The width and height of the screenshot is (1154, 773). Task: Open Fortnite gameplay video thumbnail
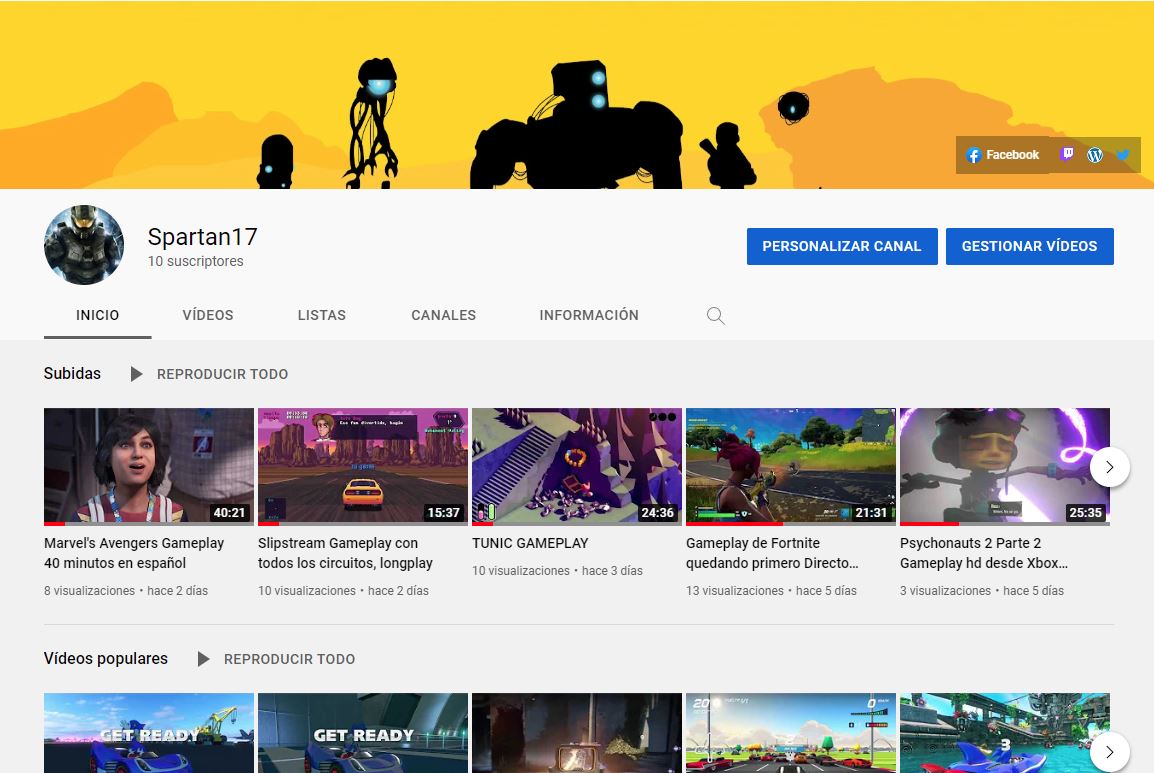click(791, 467)
